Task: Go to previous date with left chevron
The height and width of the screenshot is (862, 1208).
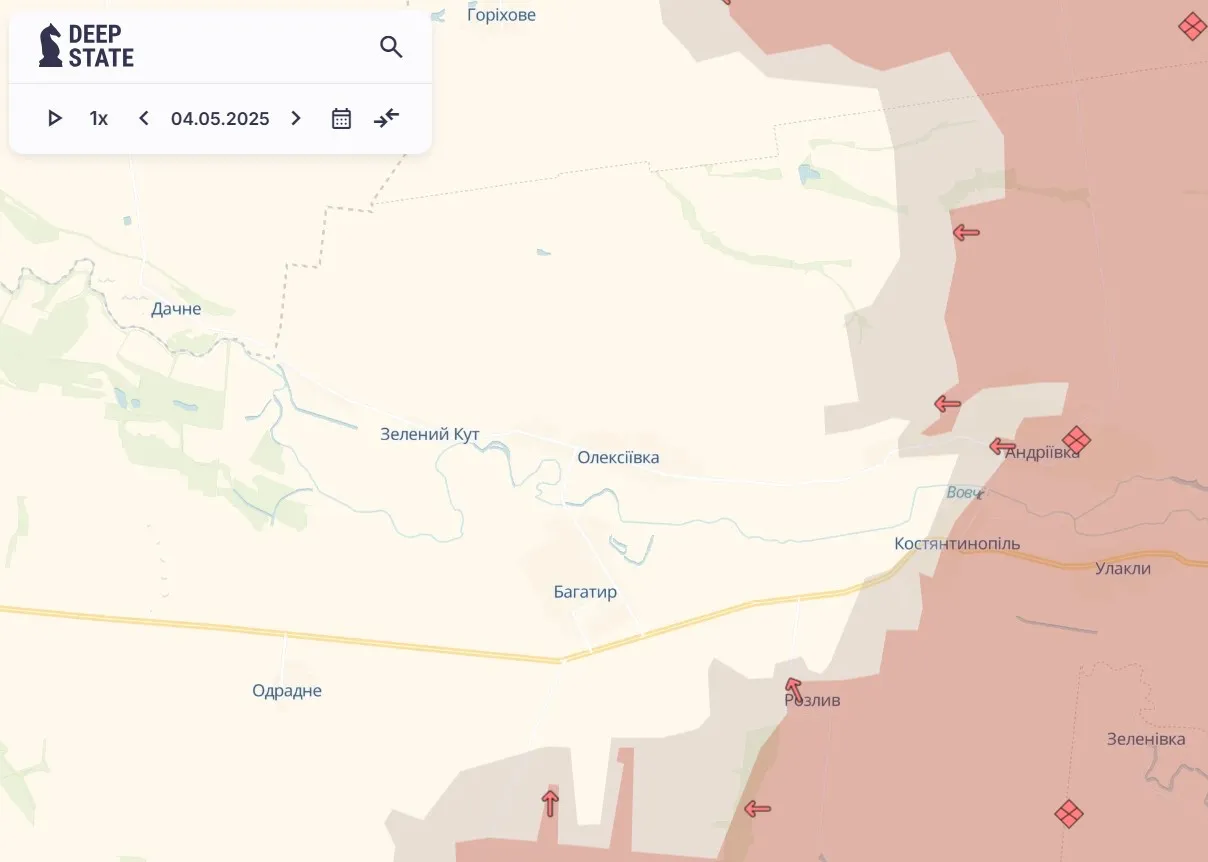Action: pos(144,118)
